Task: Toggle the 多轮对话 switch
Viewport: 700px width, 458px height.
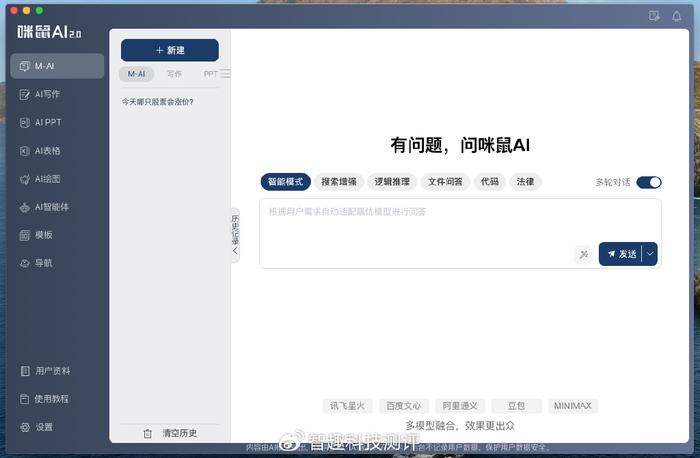Action: tap(649, 182)
